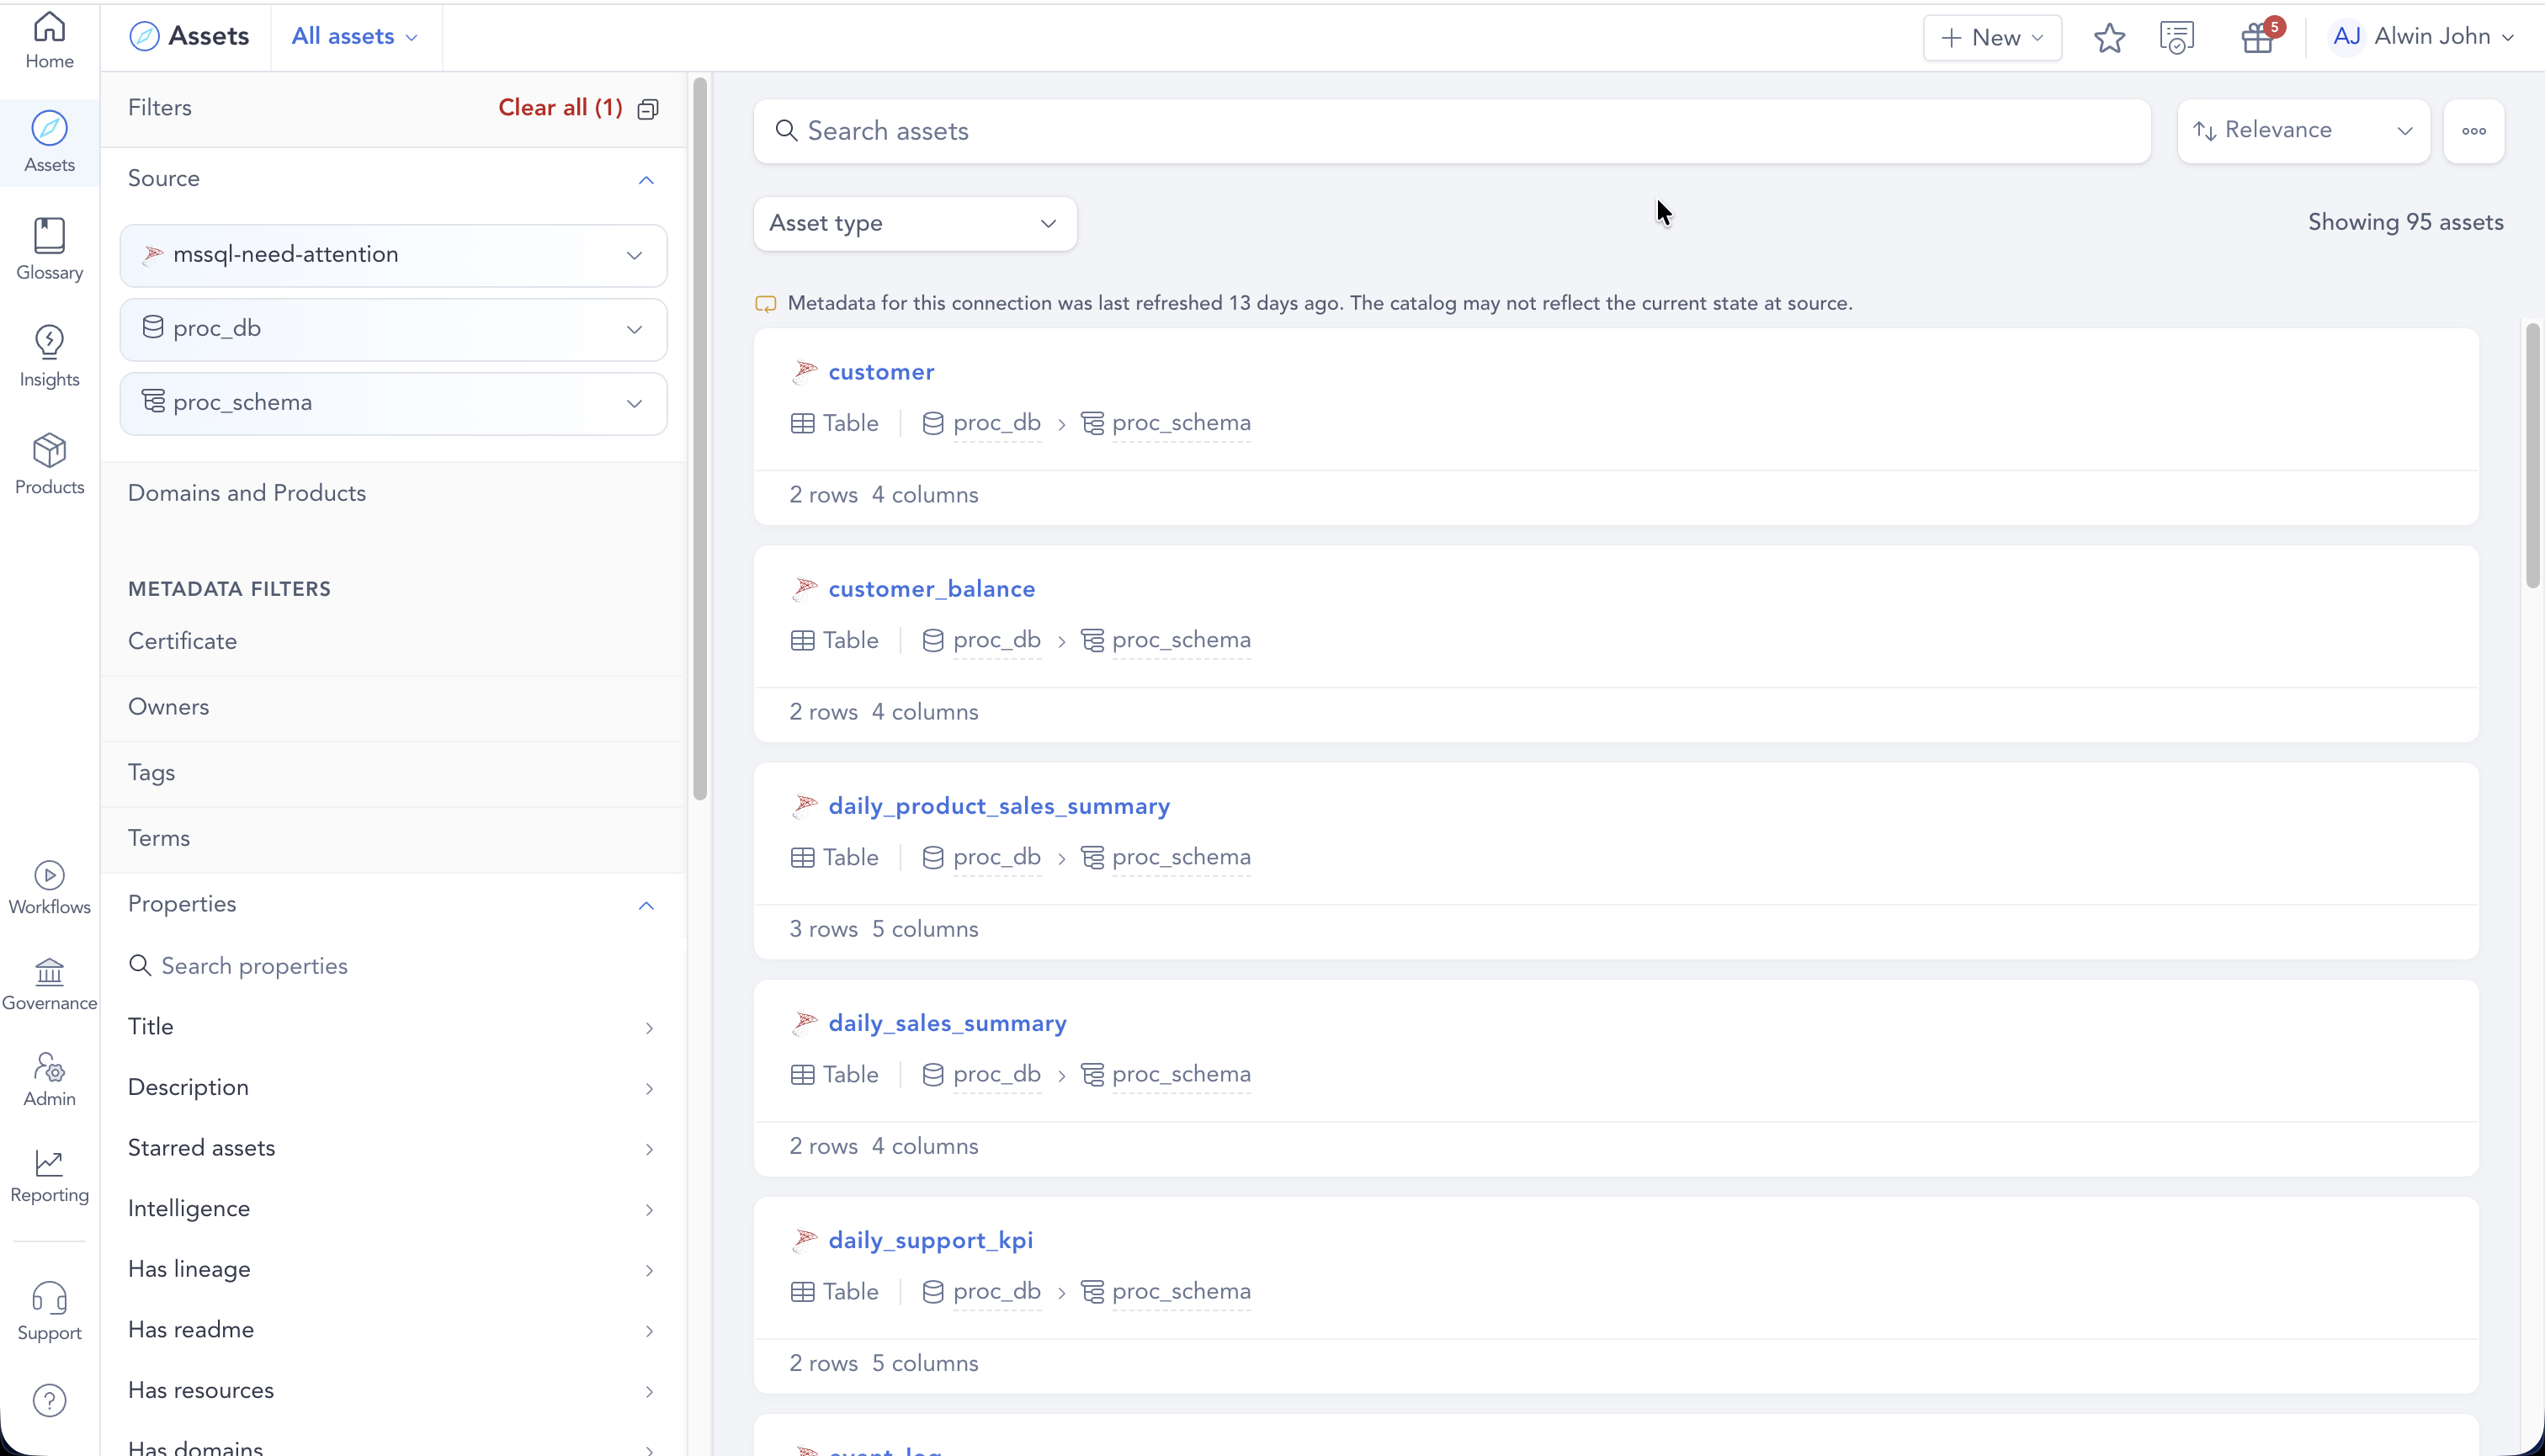Click '3 rows' on daily_product_sales_summary card
This screenshot has height=1456, width=2545.
(823, 929)
